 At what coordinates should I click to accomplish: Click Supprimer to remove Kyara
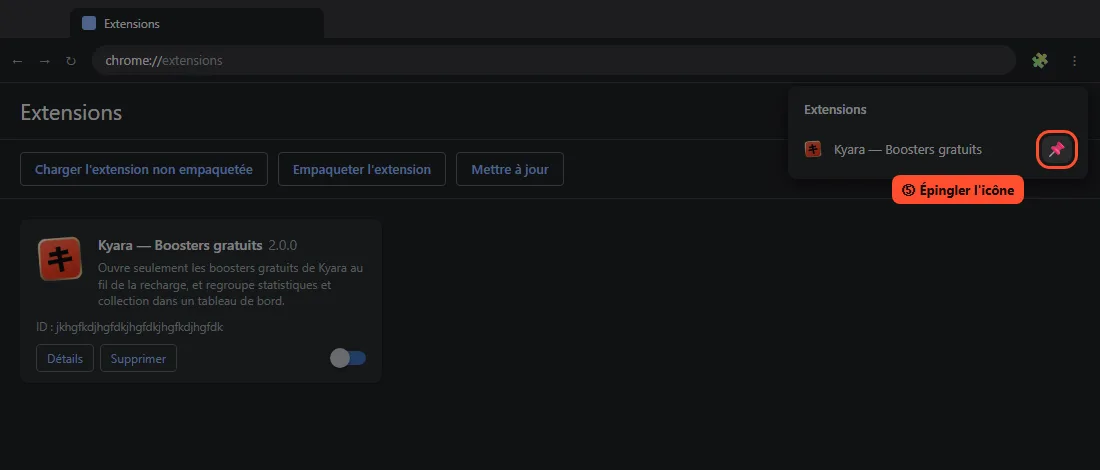138,358
